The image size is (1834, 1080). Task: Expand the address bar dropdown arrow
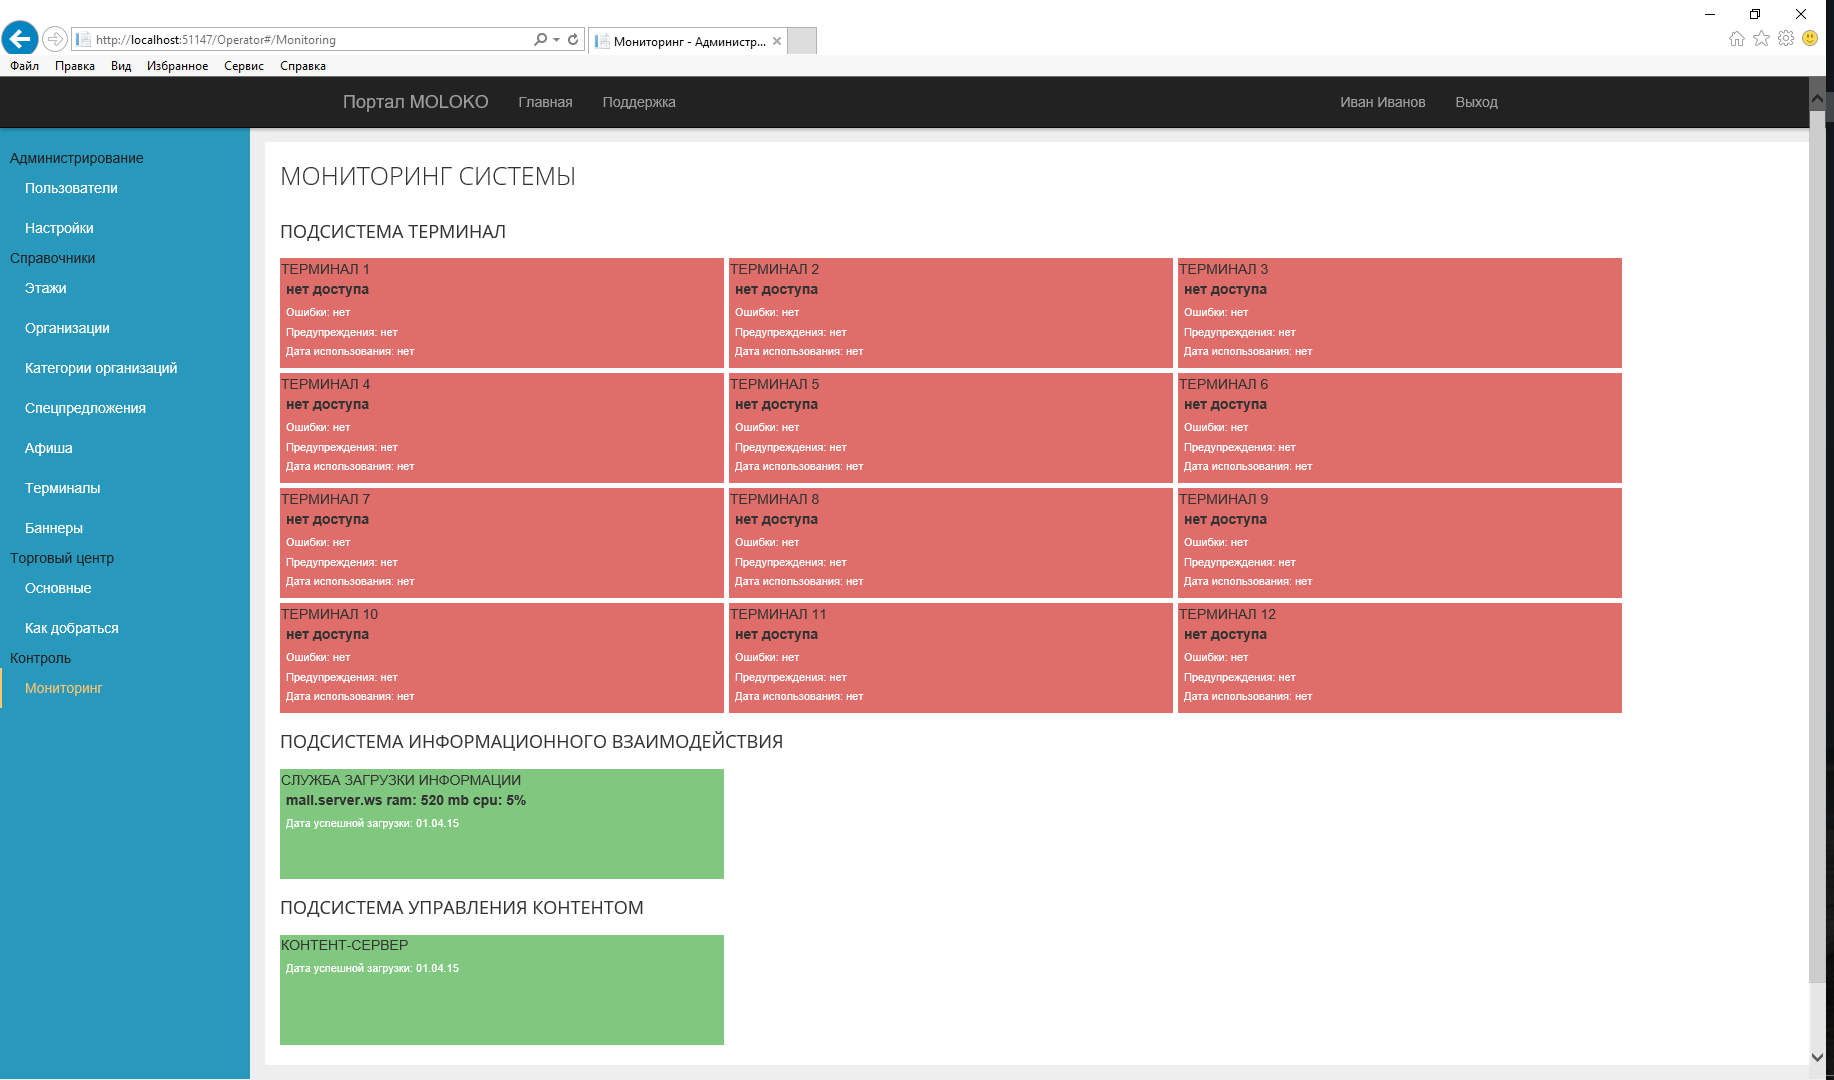[x=556, y=40]
